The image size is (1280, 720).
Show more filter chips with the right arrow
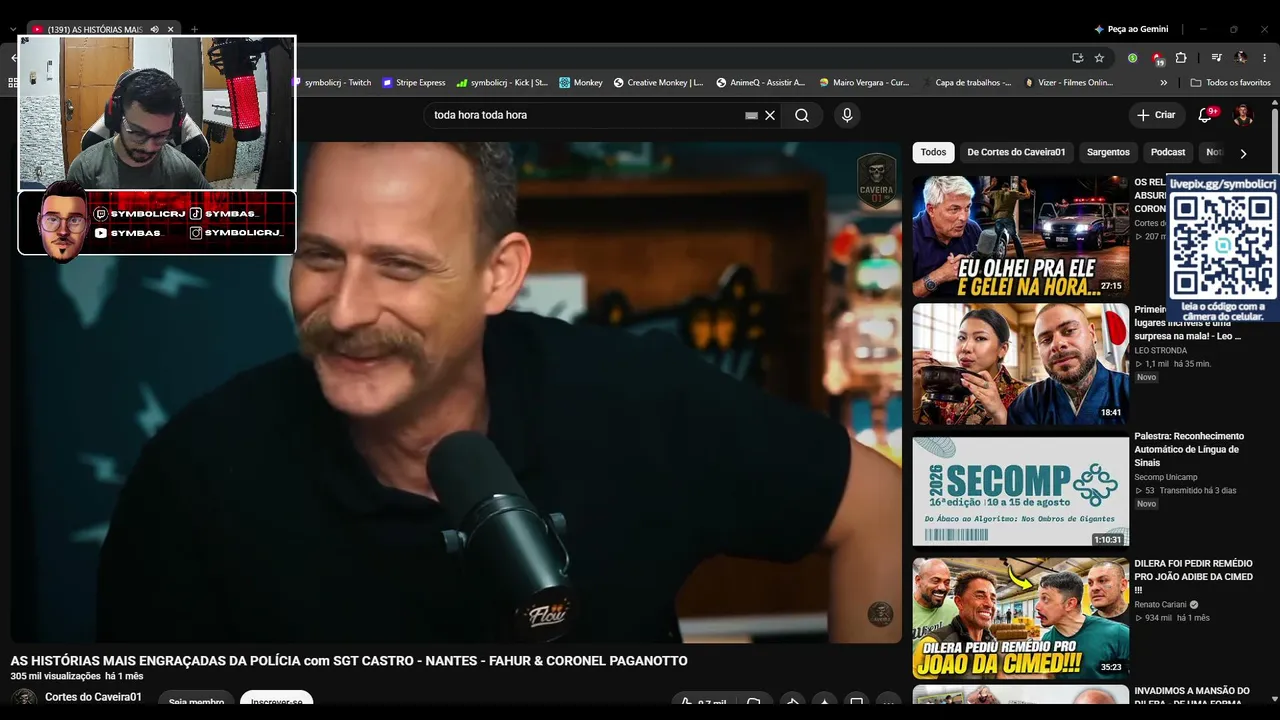pos(1243,153)
